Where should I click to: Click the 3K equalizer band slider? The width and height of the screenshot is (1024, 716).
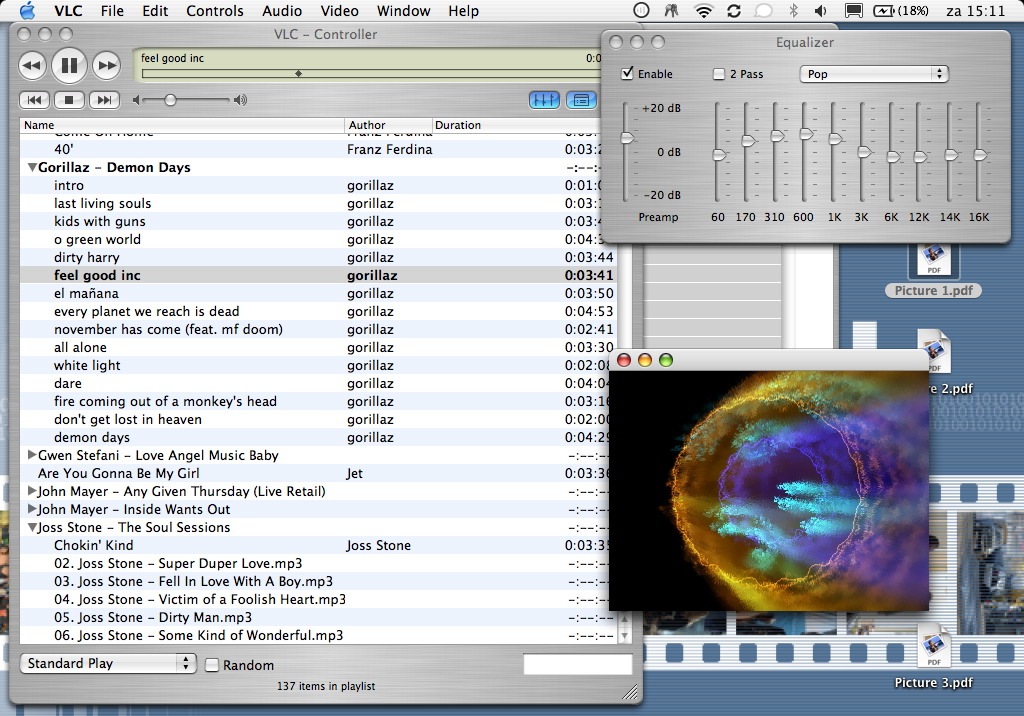(863, 152)
